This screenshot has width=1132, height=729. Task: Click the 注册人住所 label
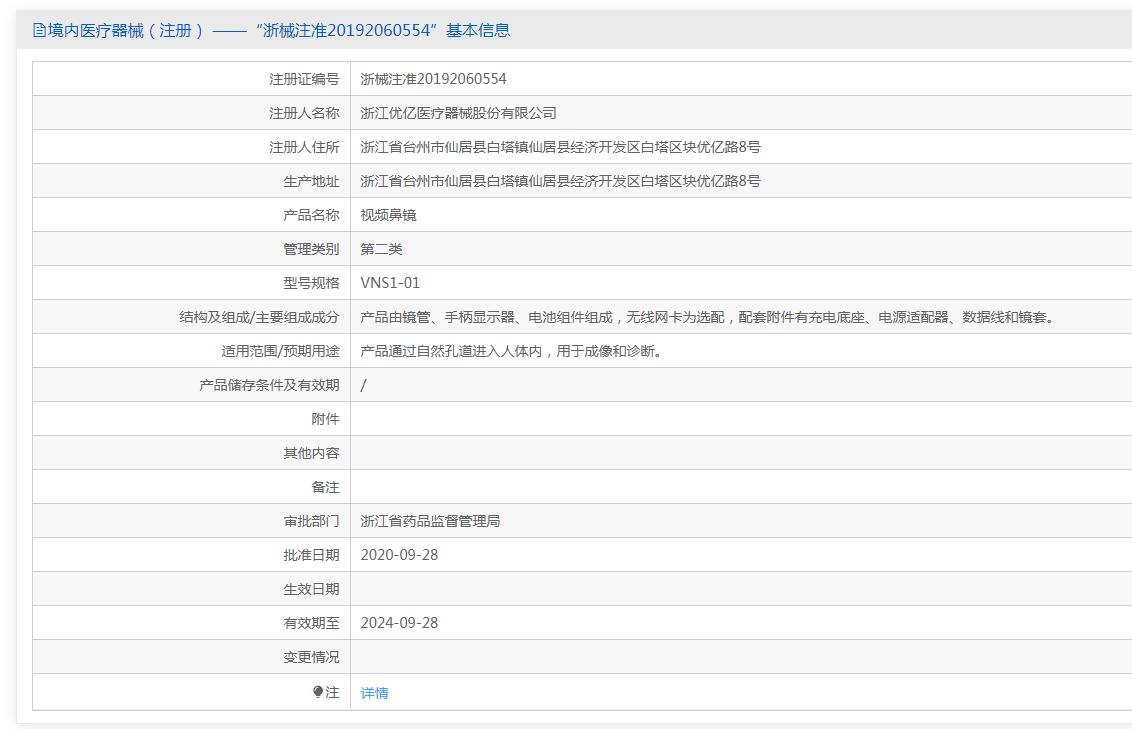pos(304,147)
